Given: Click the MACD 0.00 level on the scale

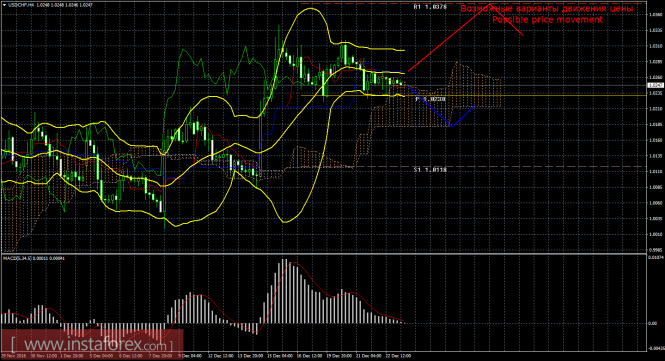Looking at the screenshot, I should tap(653, 323).
